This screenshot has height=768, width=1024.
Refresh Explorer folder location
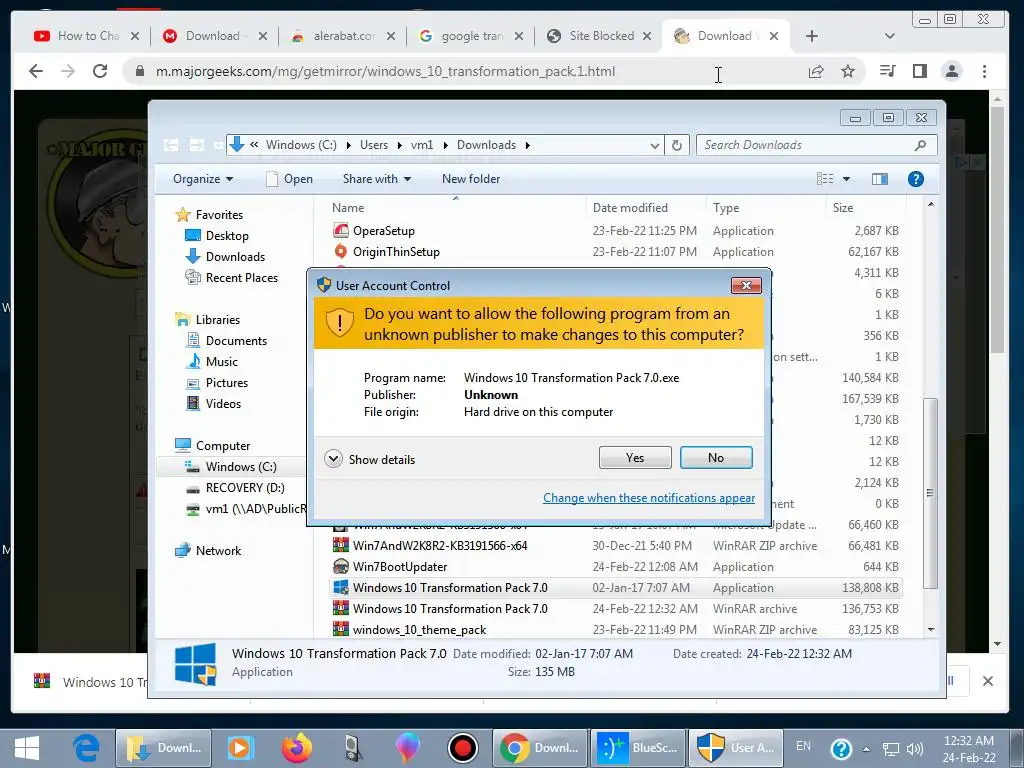pos(677,145)
